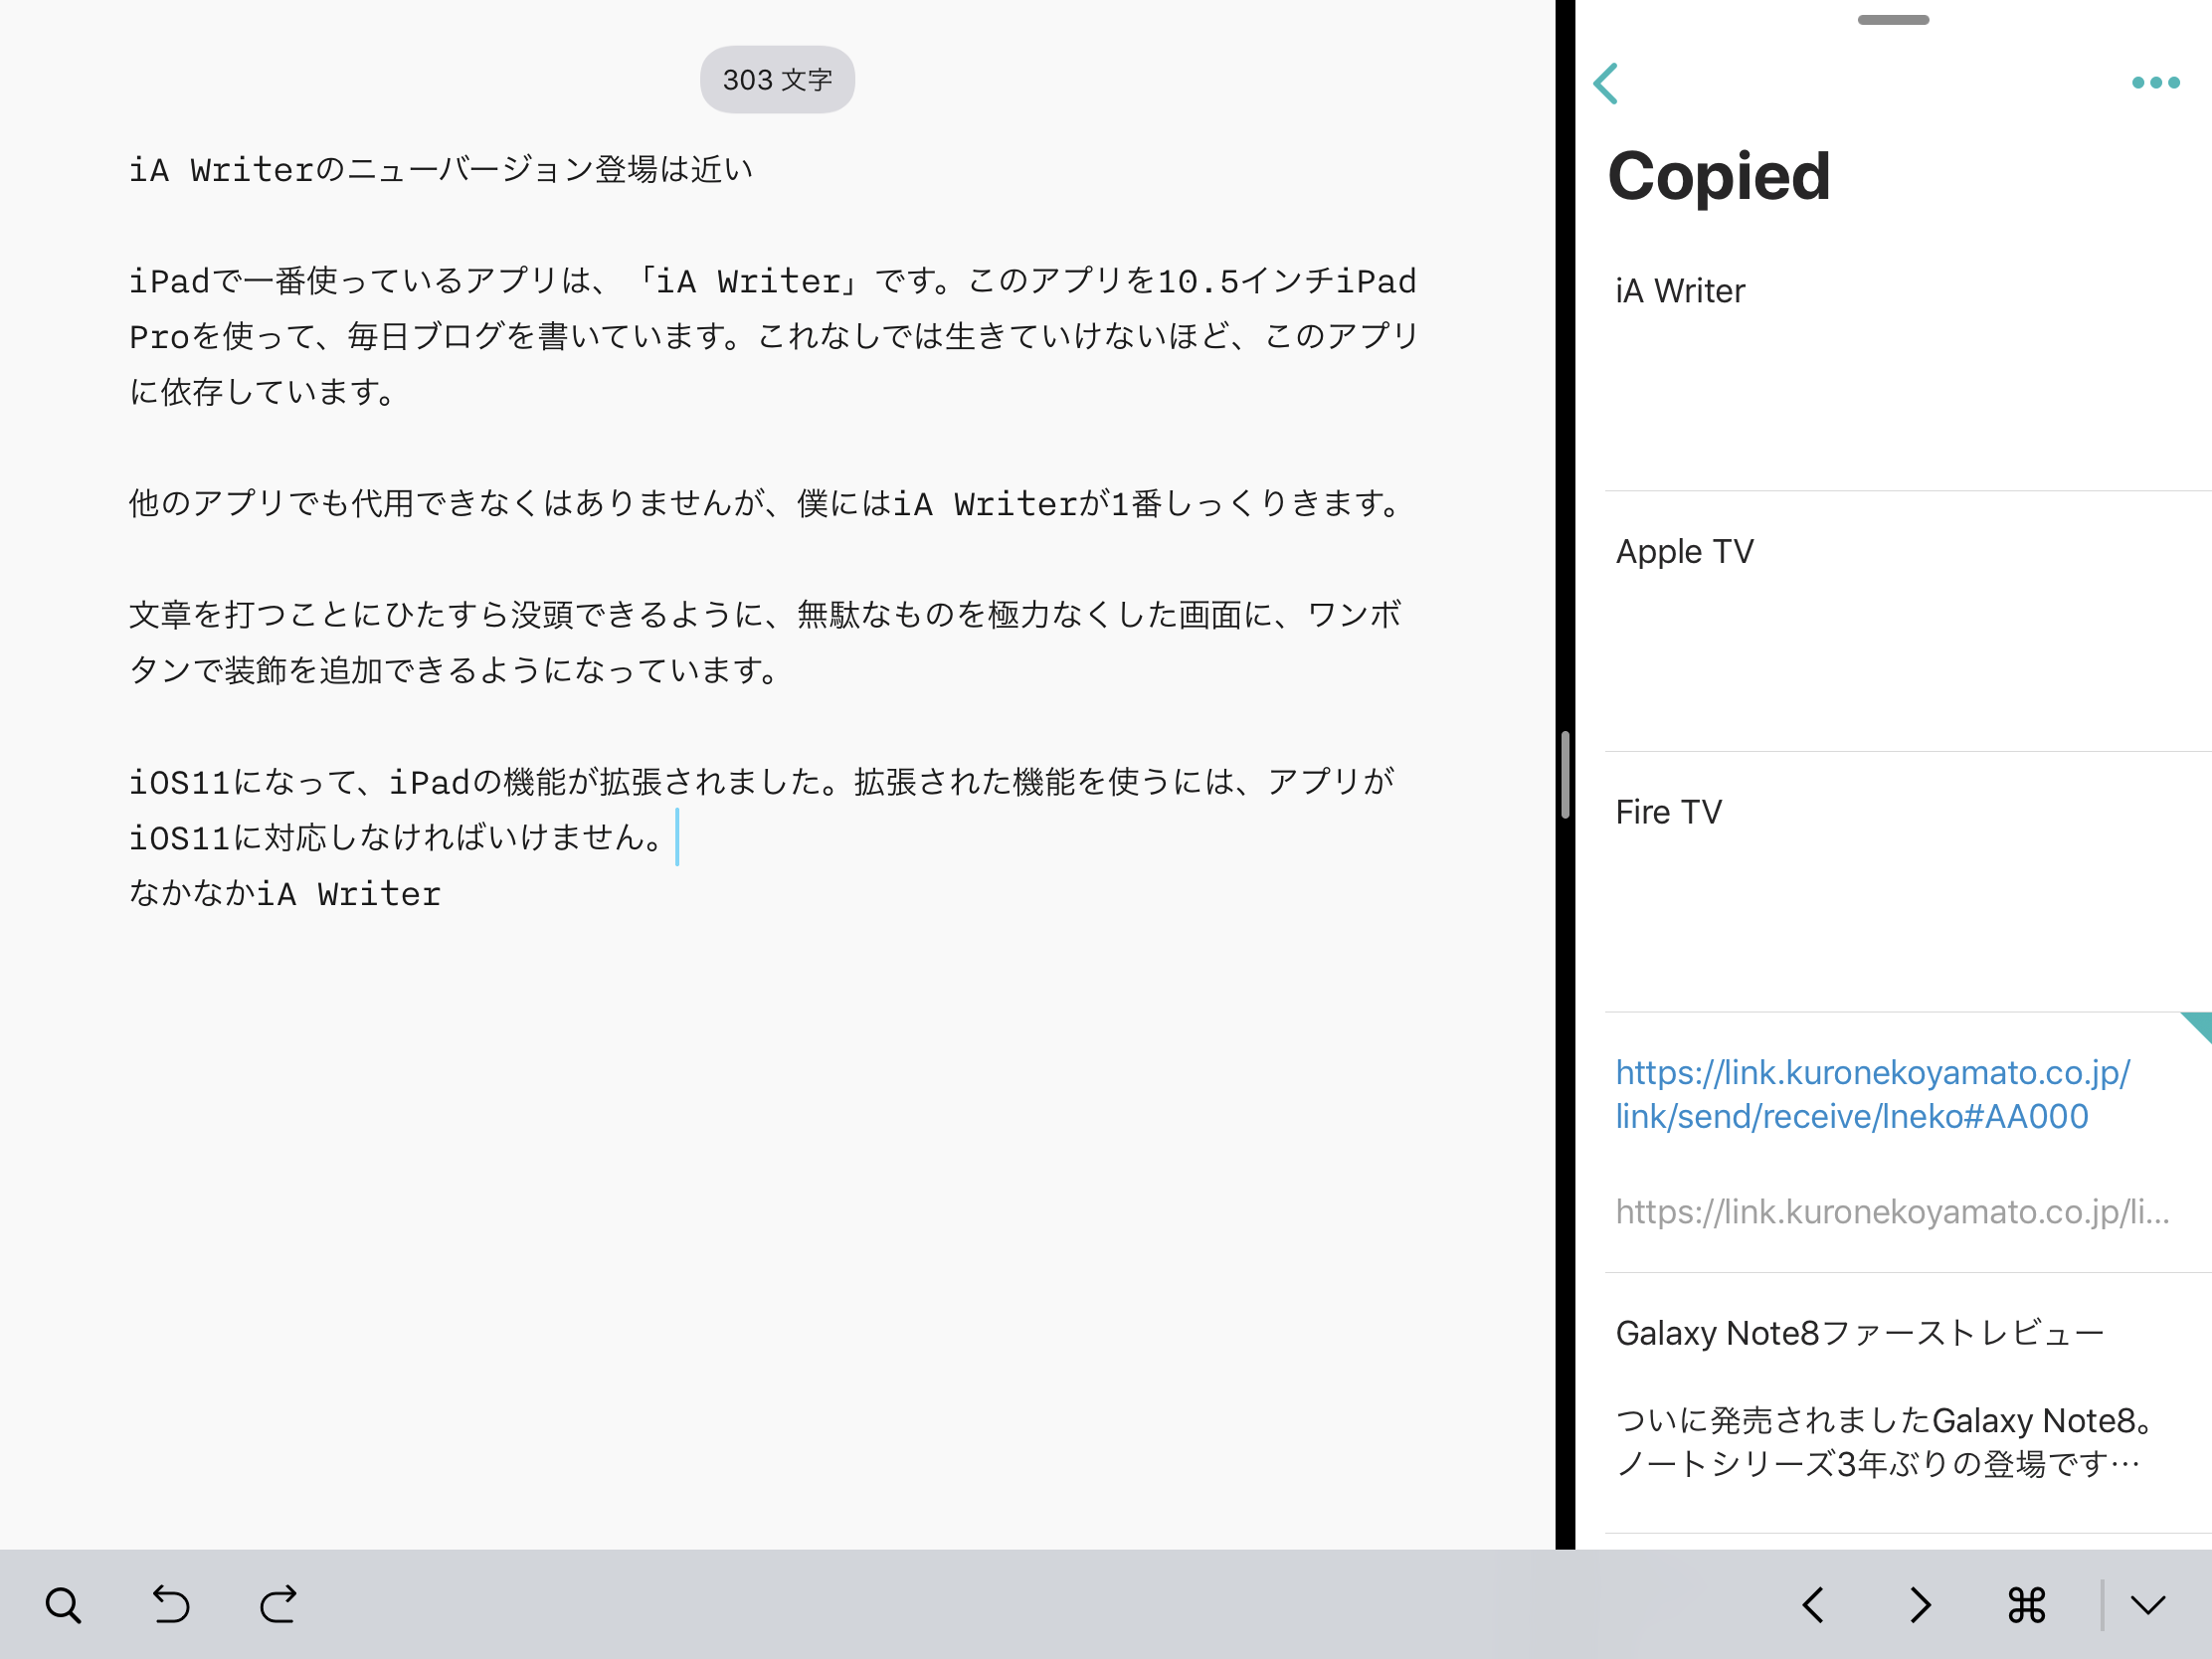Image resolution: width=2212 pixels, height=1659 pixels.
Task: Tap the 303 文字 character count badge
Action: (x=777, y=80)
